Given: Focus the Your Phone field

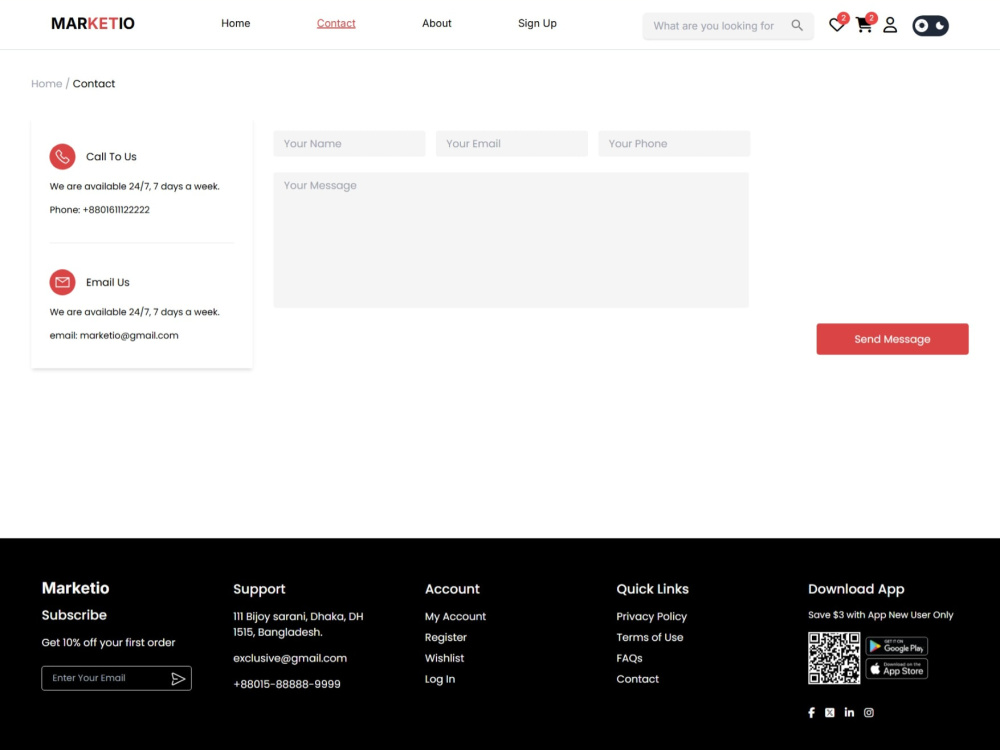Looking at the screenshot, I should (x=674, y=143).
